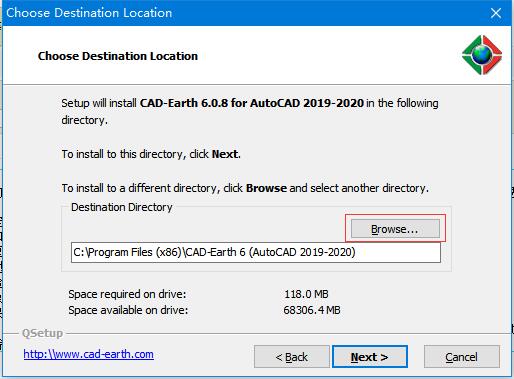Click the QSetup label

pos(42,333)
